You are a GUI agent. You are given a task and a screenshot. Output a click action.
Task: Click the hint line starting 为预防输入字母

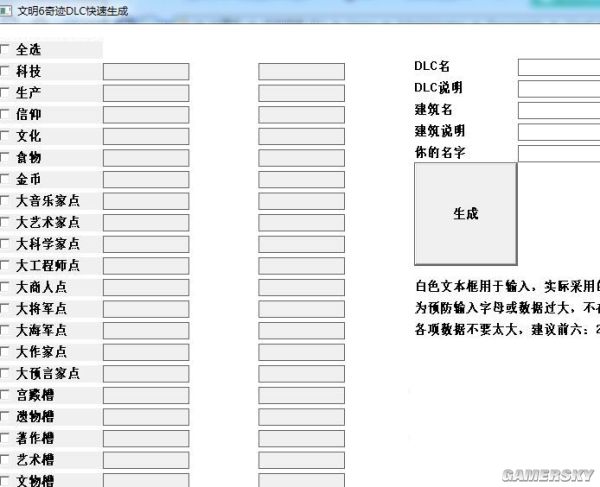(507, 308)
